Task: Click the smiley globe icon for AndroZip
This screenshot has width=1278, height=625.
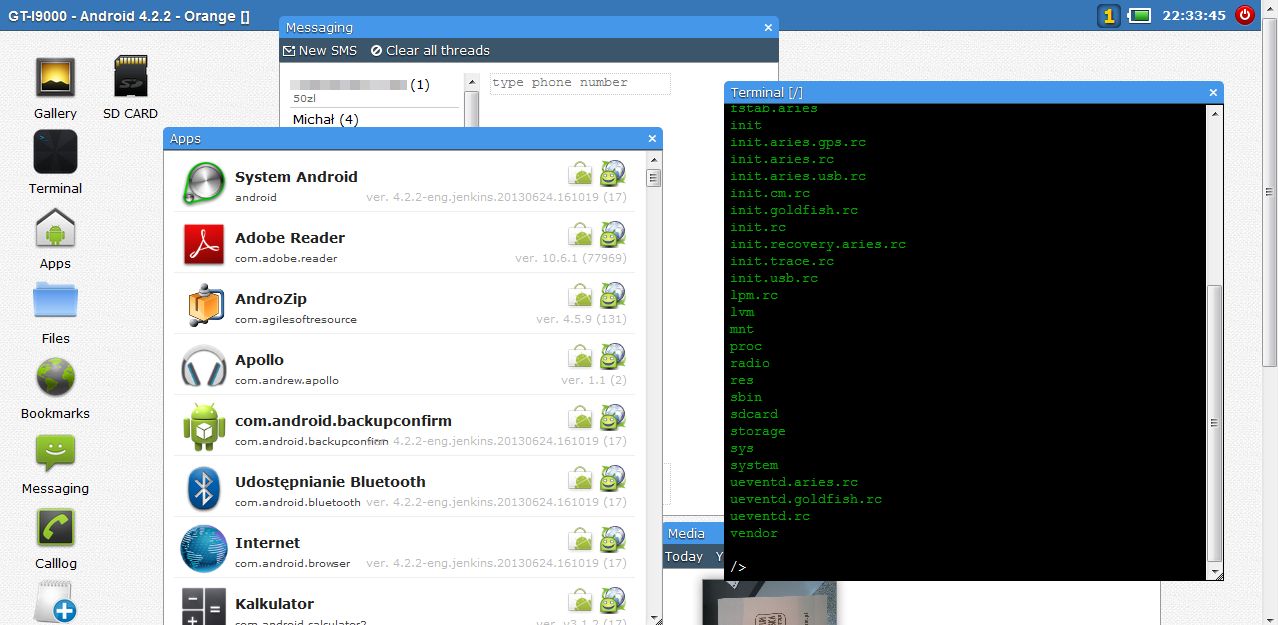Action: tap(613, 295)
